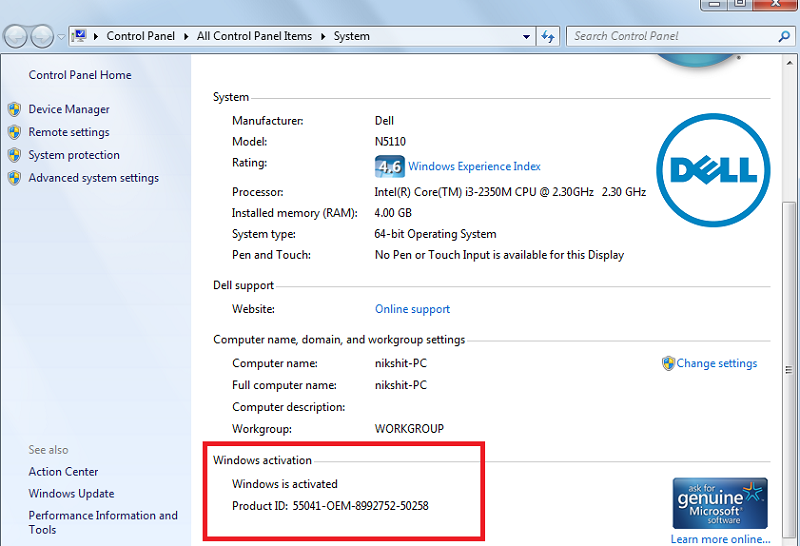Image resolution: width=800 pixels, height=546 pixels.
Task: Select System breadcrumb
Action: click(352, 36)
